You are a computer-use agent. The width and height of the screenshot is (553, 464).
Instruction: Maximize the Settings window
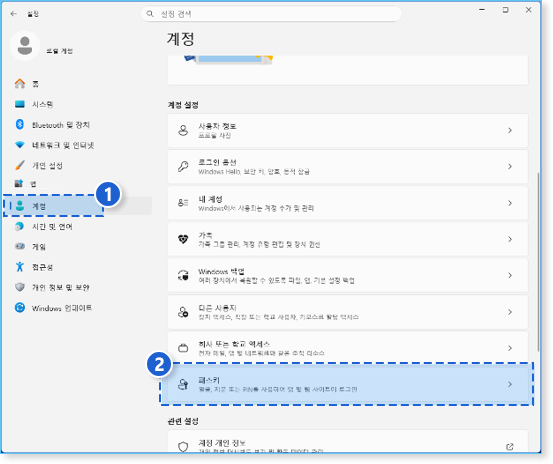point(505,10)
